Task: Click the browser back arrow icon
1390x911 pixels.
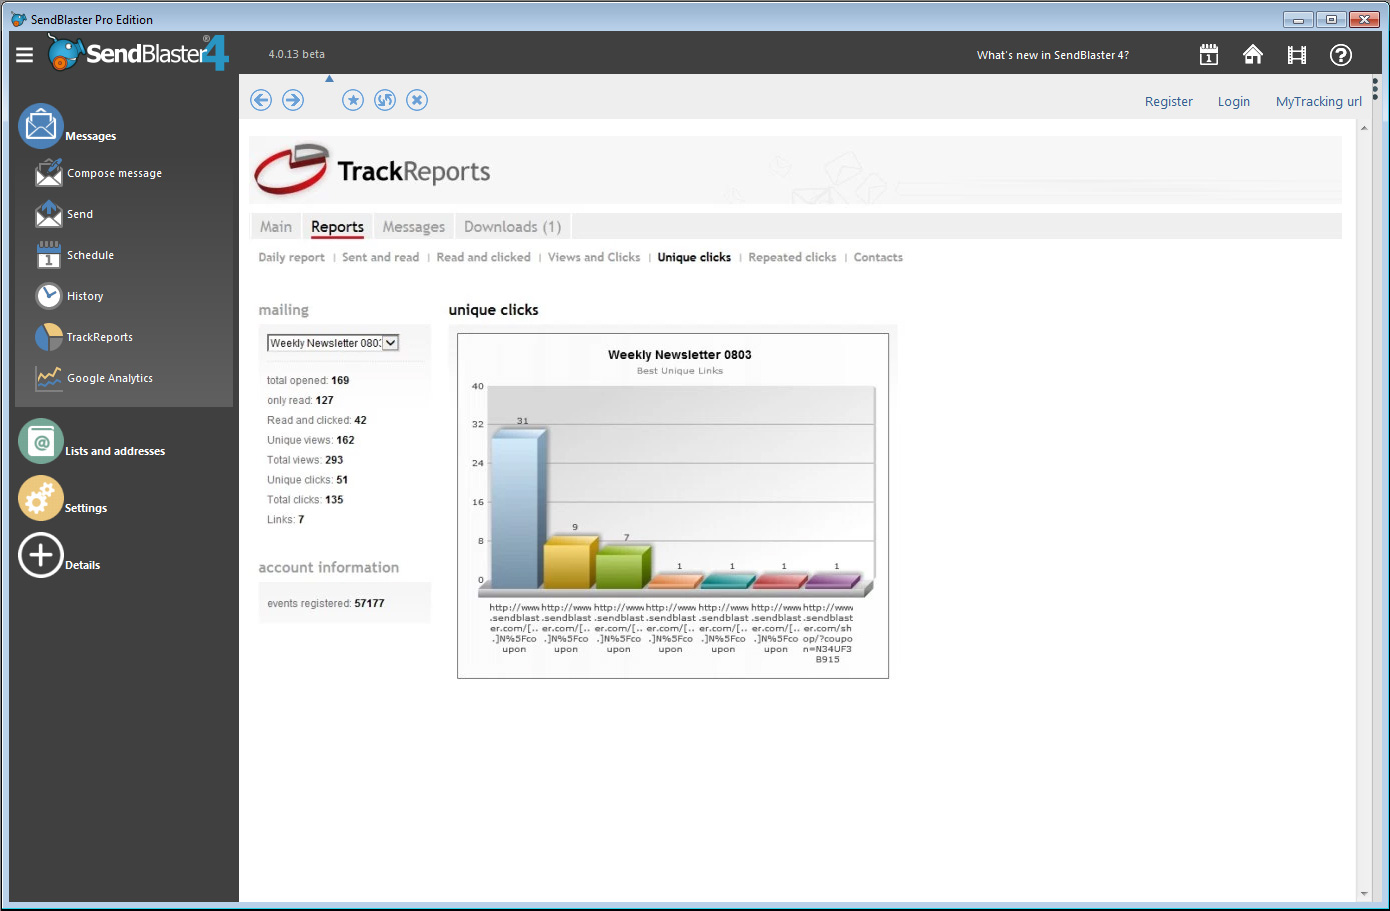Action: (261, 100)
